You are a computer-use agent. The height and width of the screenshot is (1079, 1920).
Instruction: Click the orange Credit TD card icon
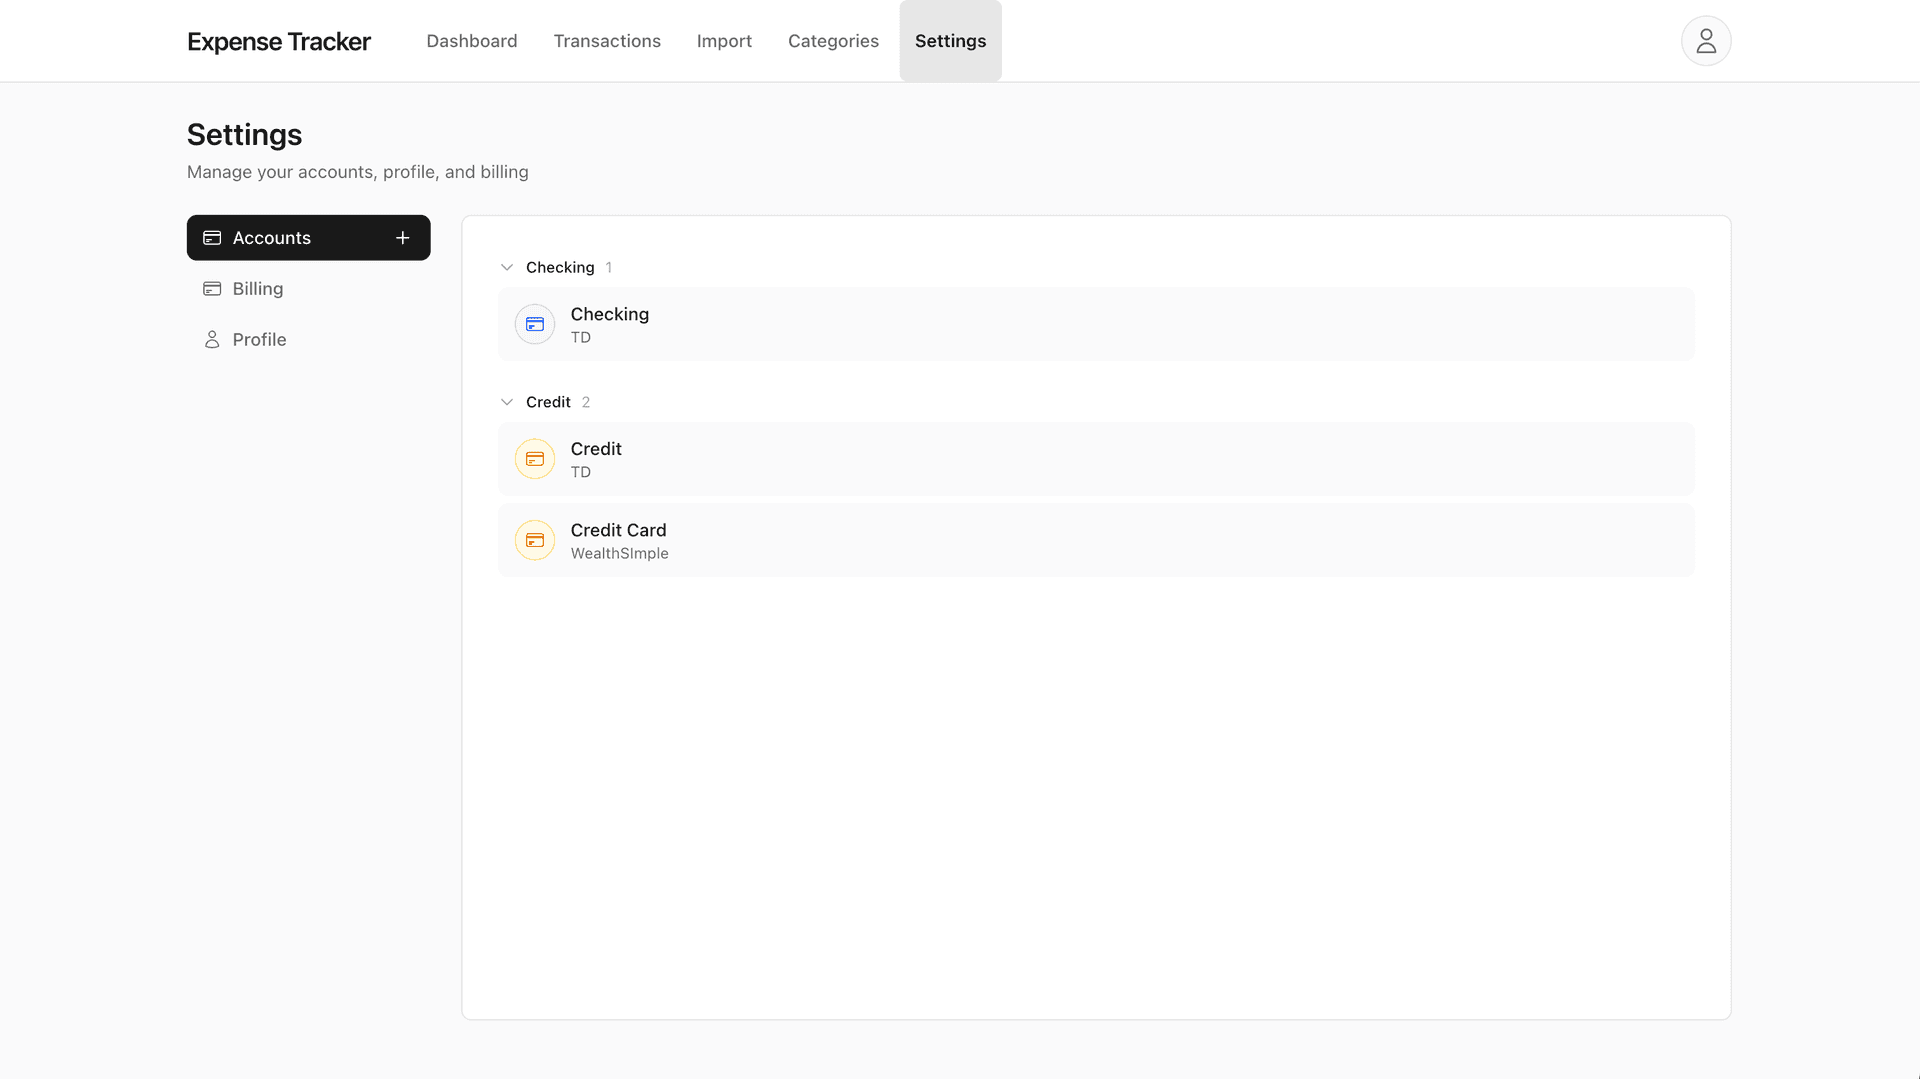[x=534, y=459]
